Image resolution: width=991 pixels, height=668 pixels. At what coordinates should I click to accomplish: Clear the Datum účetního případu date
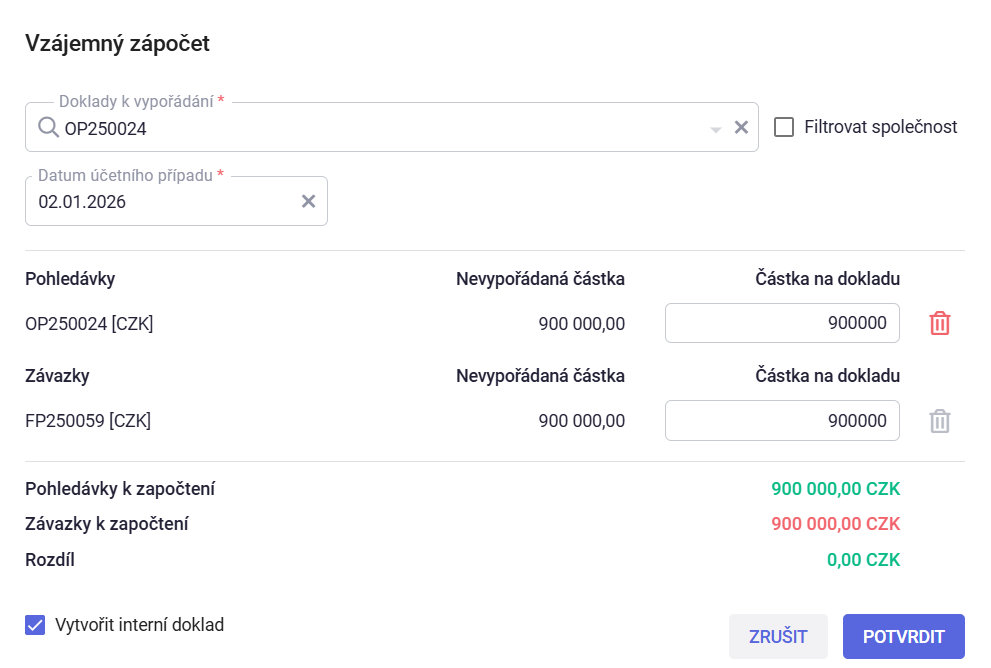pos(309,201)
